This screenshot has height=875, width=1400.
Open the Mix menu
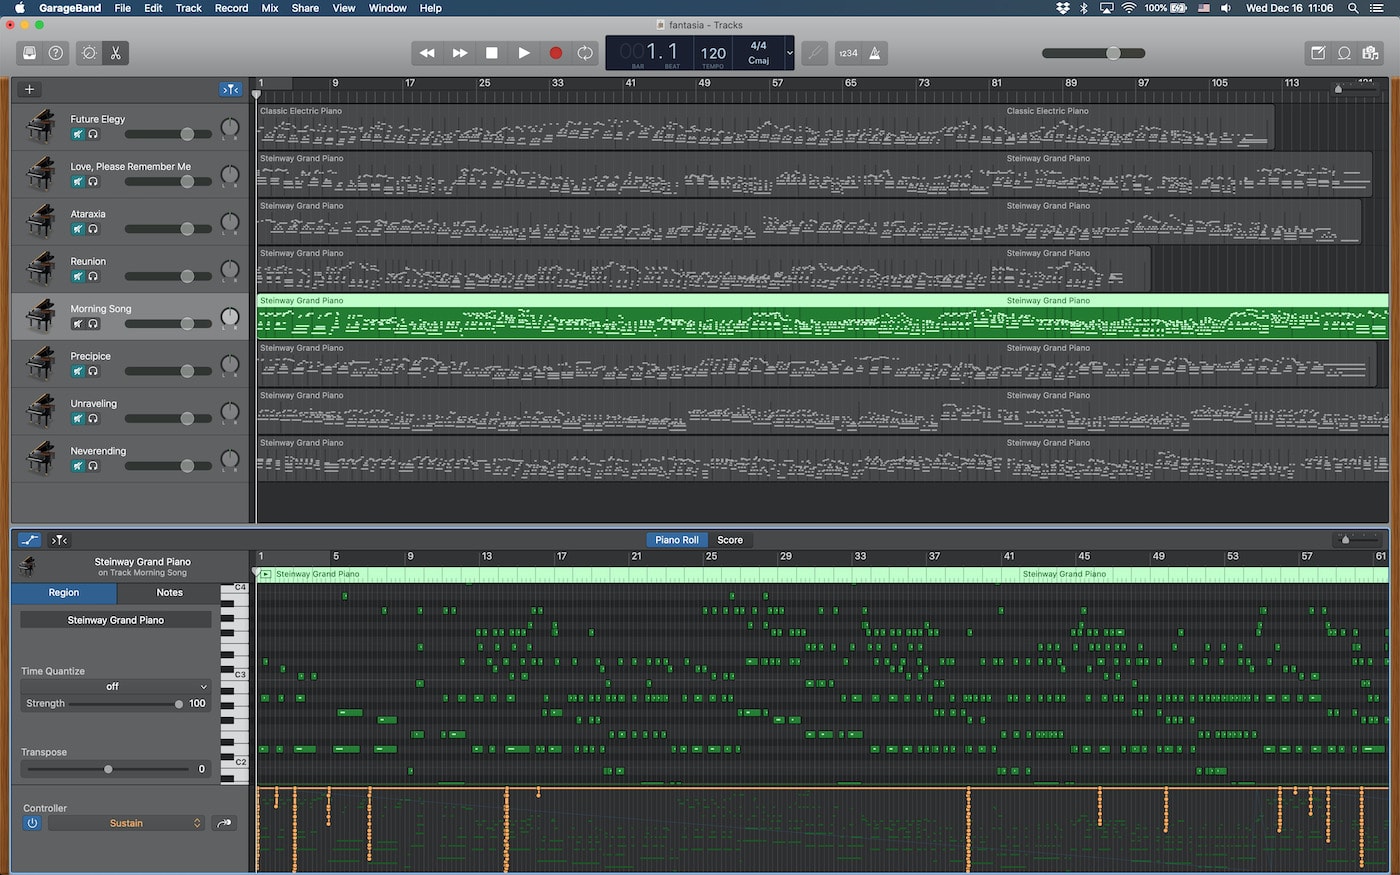270,8
